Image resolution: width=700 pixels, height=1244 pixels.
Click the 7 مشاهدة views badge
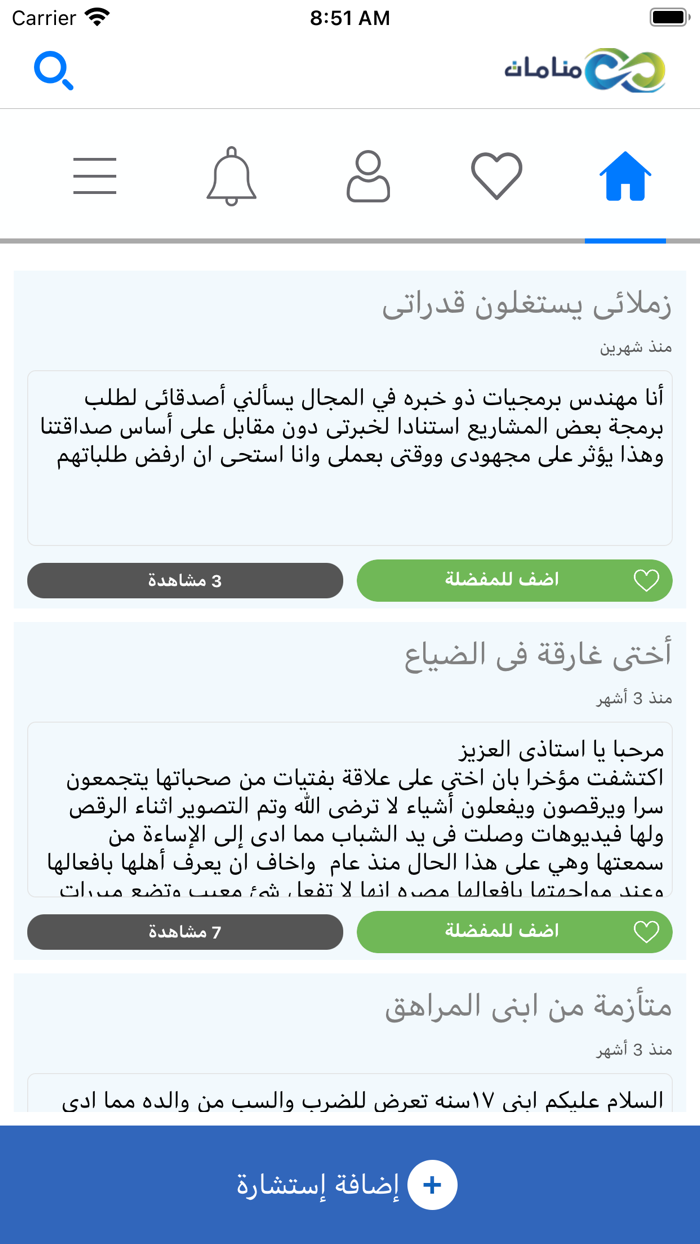pyautogui.click(x=185, y=931)
